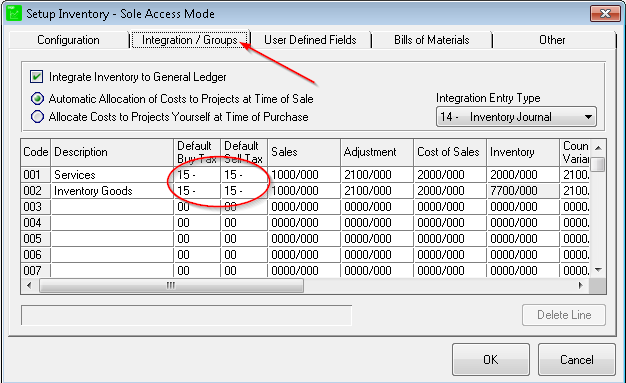Viewport: 626px width, 383px height.
Task: Click code cell 007
Action: pos(36,270)
